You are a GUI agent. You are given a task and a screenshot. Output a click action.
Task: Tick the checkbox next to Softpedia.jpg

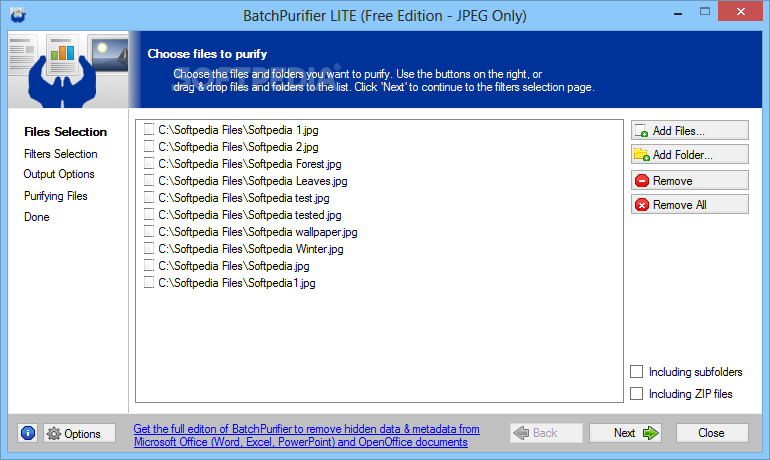(149, 265)
